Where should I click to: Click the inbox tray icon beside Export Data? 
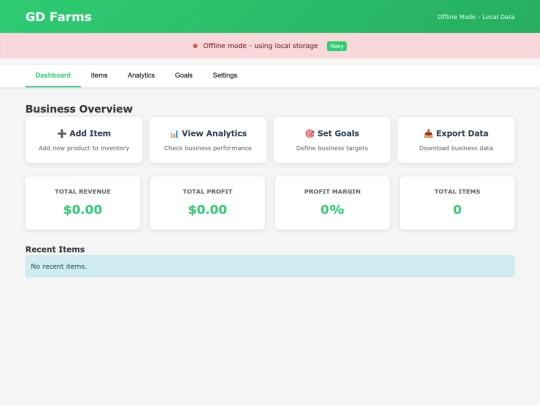click(x=428, y=134)
